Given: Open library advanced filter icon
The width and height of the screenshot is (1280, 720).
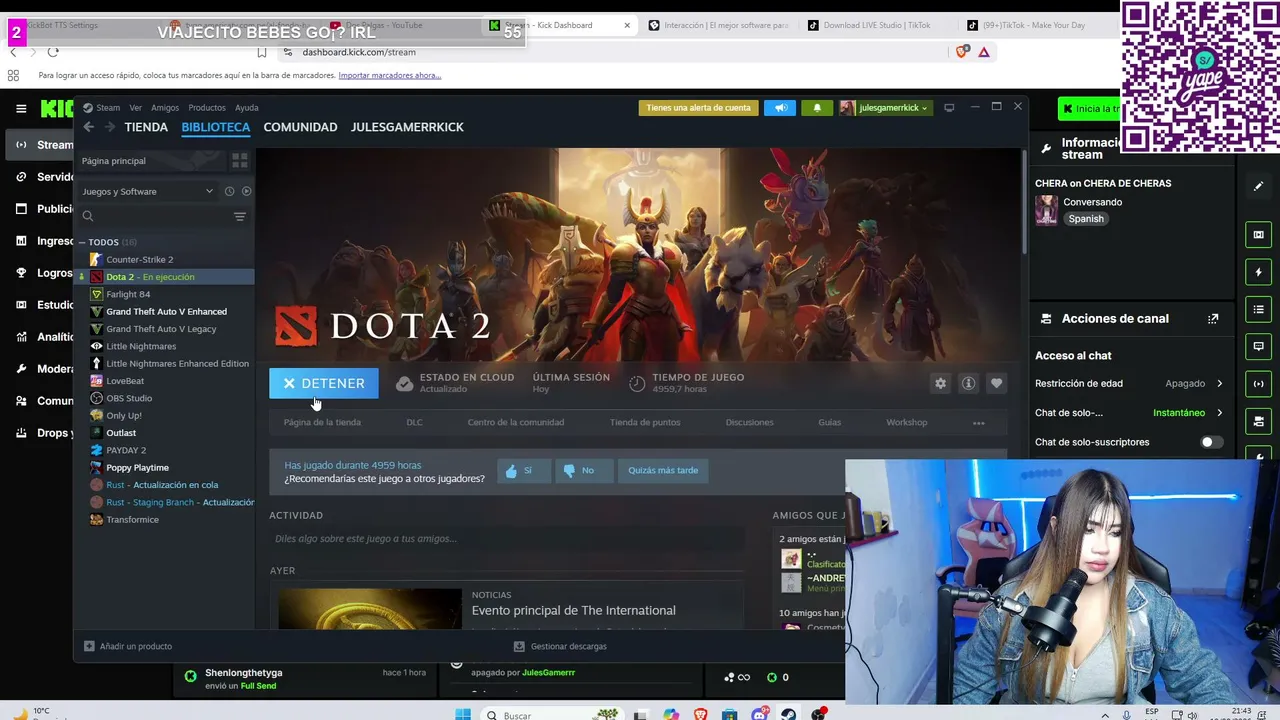Looking at the screenshot, I should pos(240,216).
